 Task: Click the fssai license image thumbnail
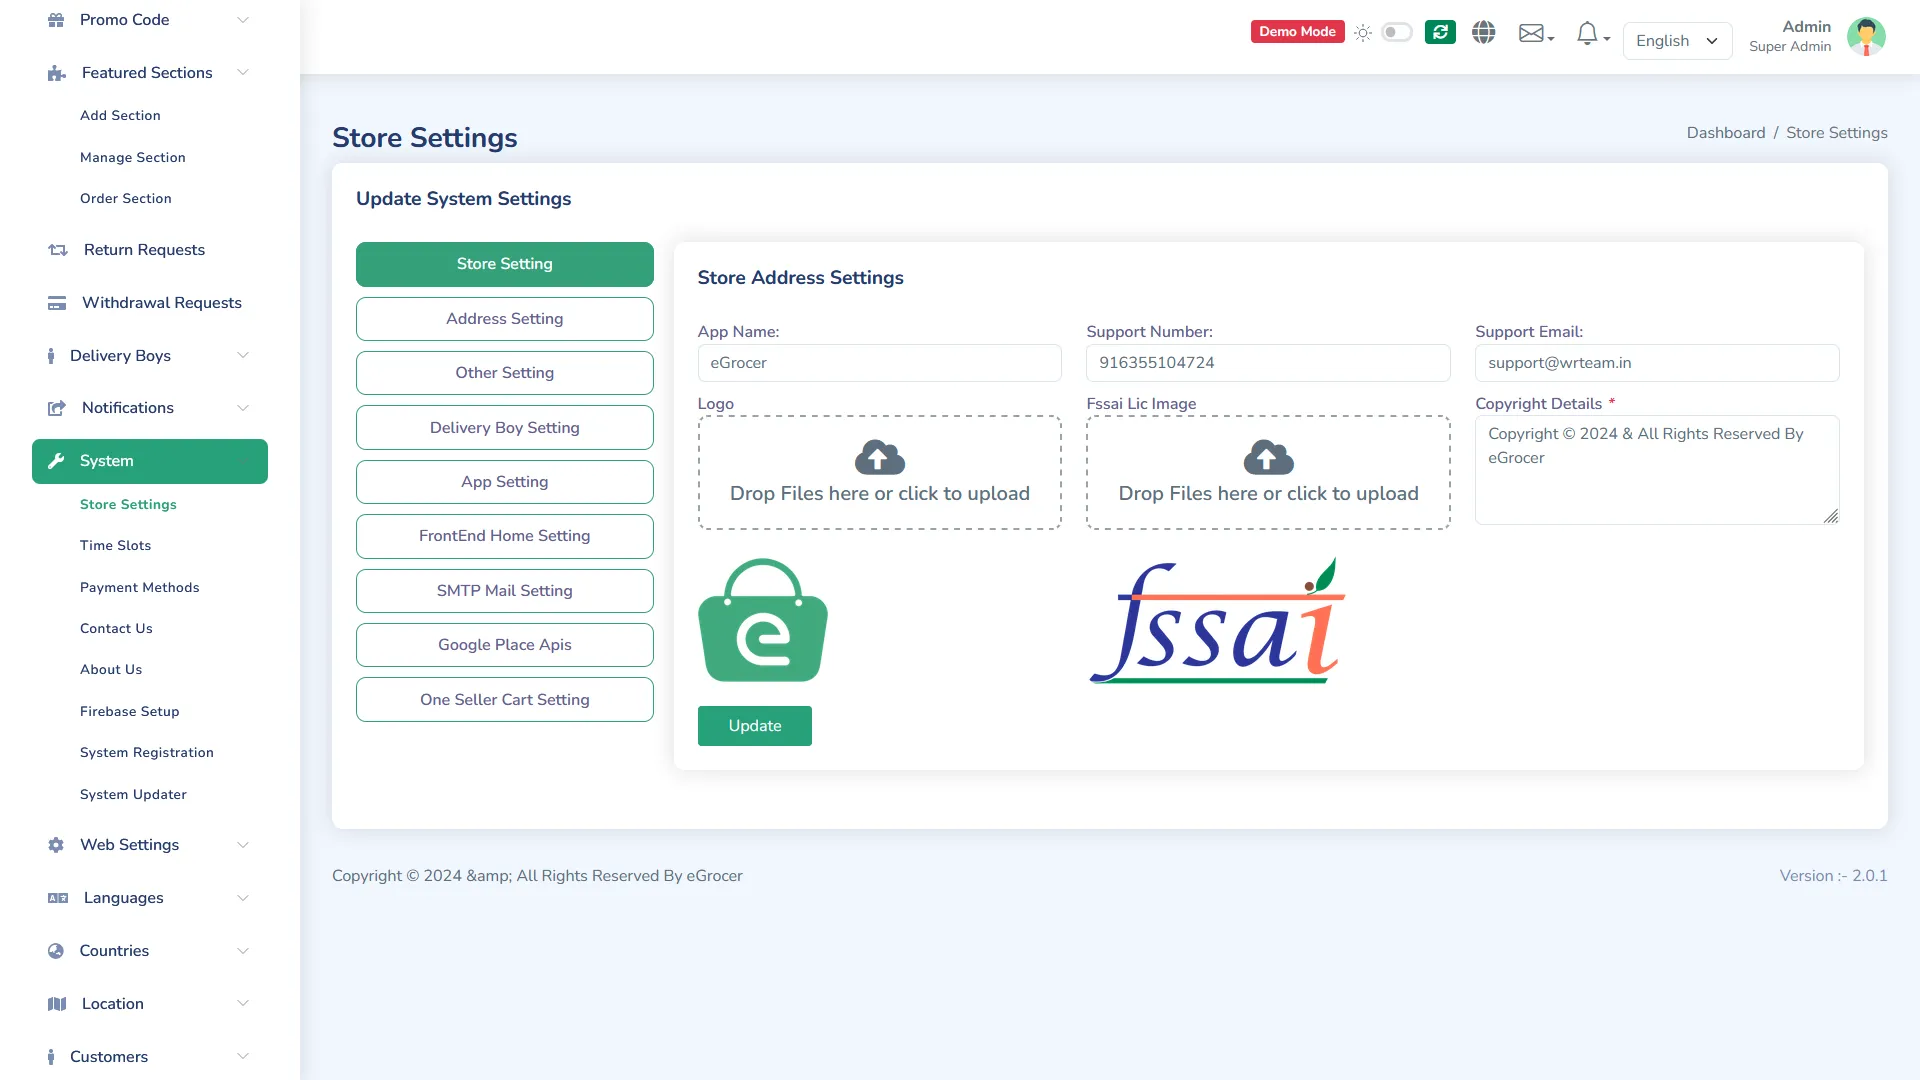(1218, 620)
